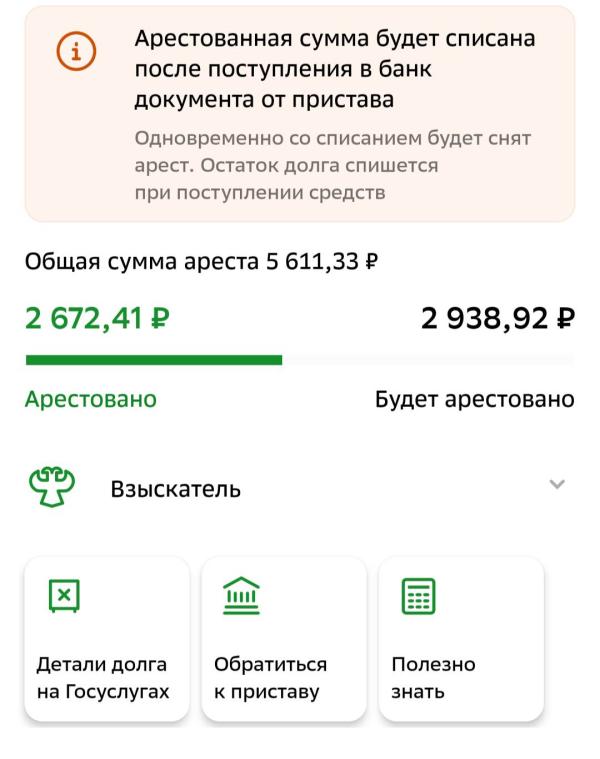Tap the Будет арестовано label
The image size is (600, 759).
474,399
